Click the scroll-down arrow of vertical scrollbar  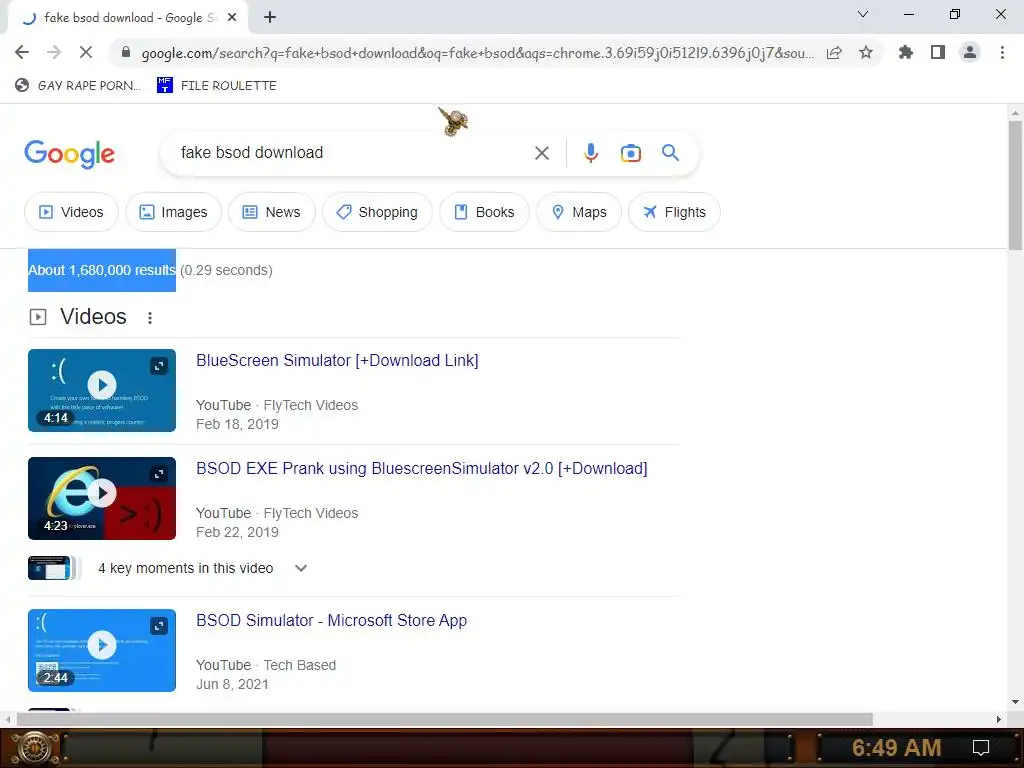pos(1016,703)
